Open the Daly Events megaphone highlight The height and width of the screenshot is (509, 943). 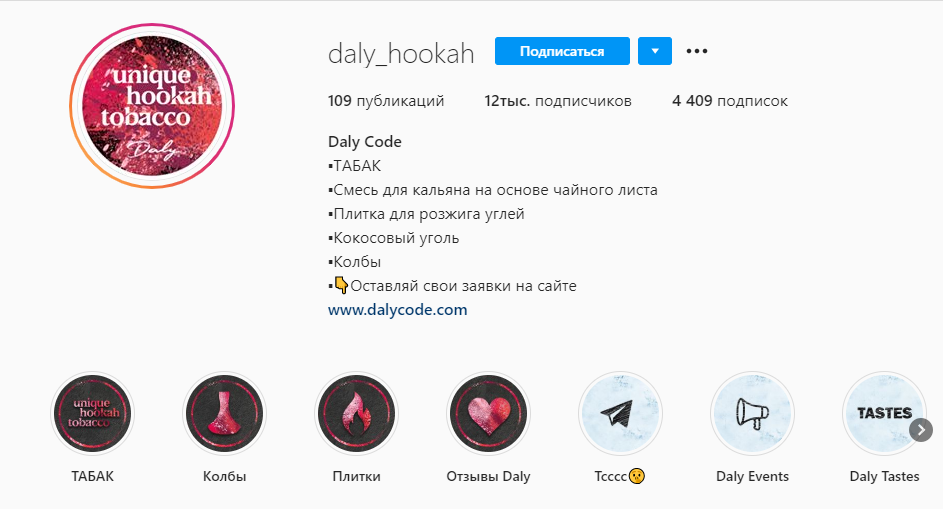click(x=752, y=413)
